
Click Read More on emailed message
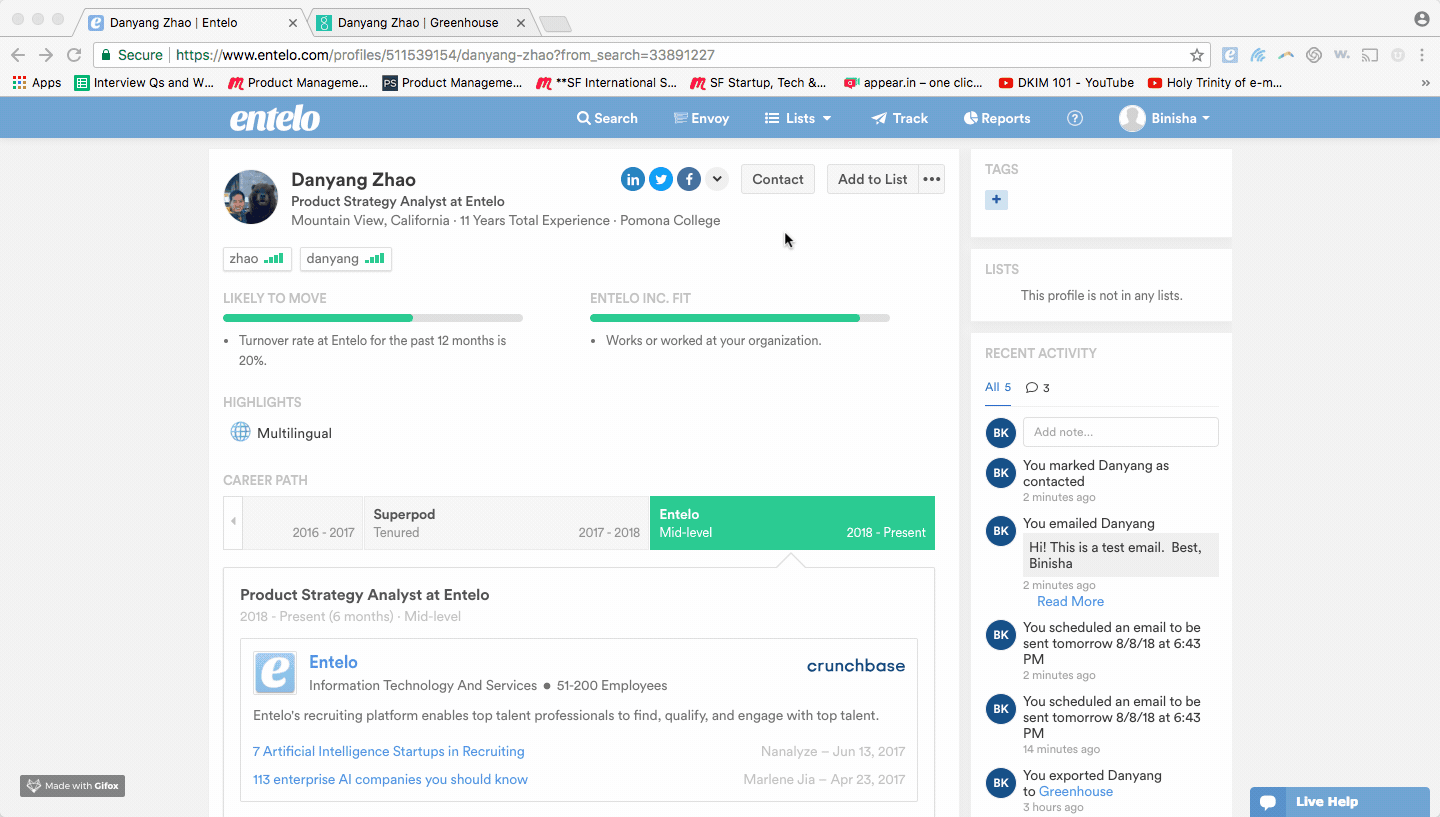click(1070, 601)
